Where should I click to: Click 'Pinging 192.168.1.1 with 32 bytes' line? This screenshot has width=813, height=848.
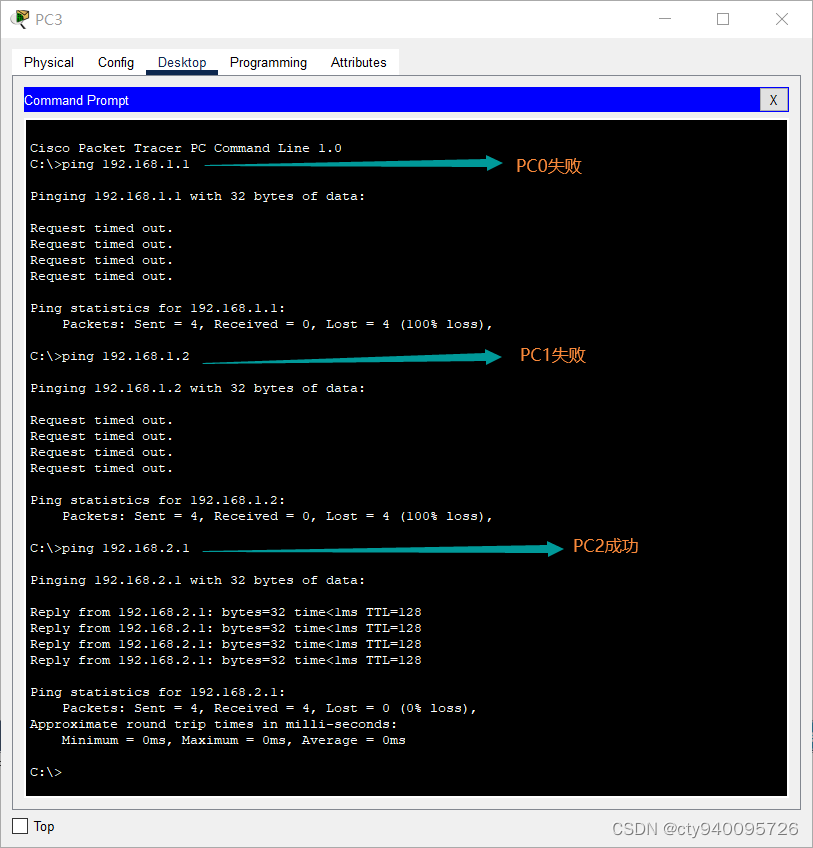point(197,196)
